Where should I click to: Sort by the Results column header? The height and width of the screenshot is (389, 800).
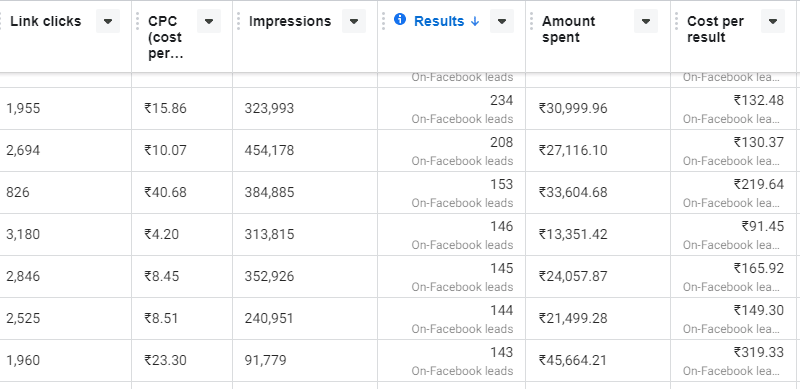click(439, 21)
